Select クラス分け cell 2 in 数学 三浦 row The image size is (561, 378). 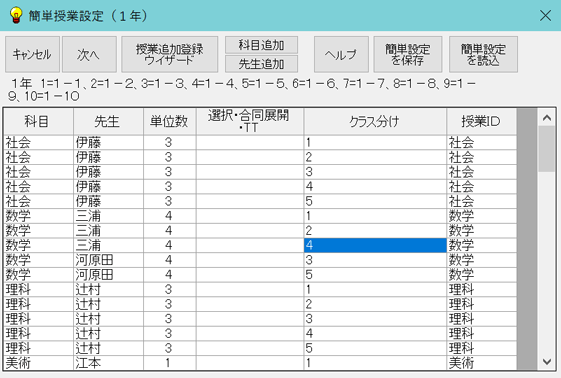click(375, 231)
